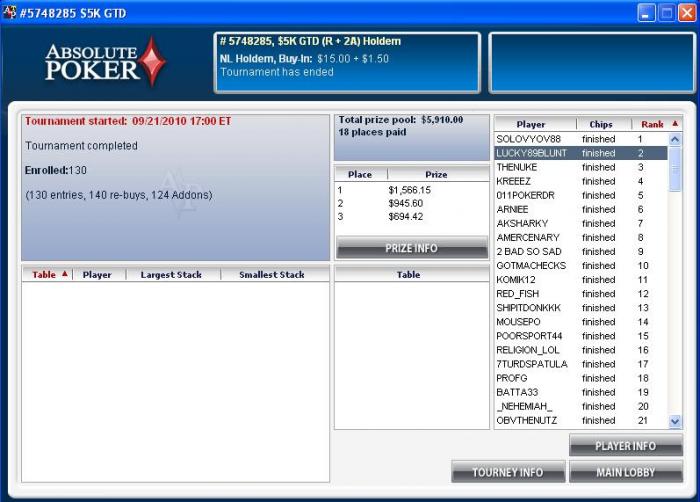Image resolution: width=700 pixels, height=502 pixels.
Task: Select player _NEHEMIAH_
Action: (x=581, y=406)
